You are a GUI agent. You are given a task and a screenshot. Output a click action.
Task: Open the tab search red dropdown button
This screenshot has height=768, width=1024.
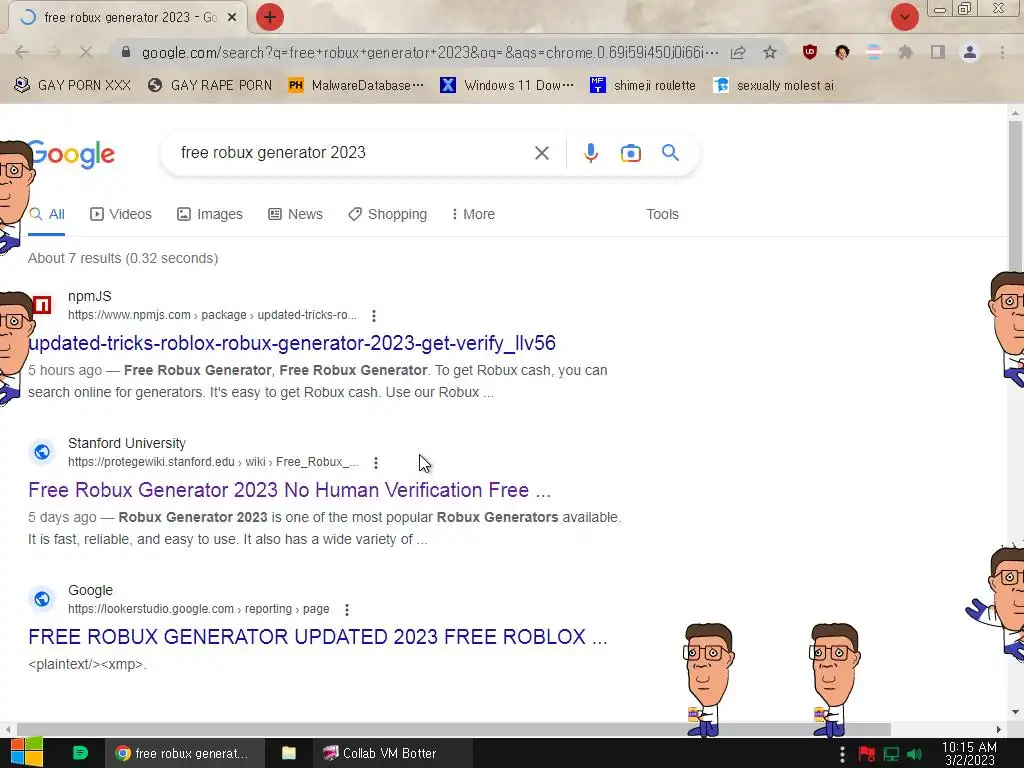coord(904,17)
